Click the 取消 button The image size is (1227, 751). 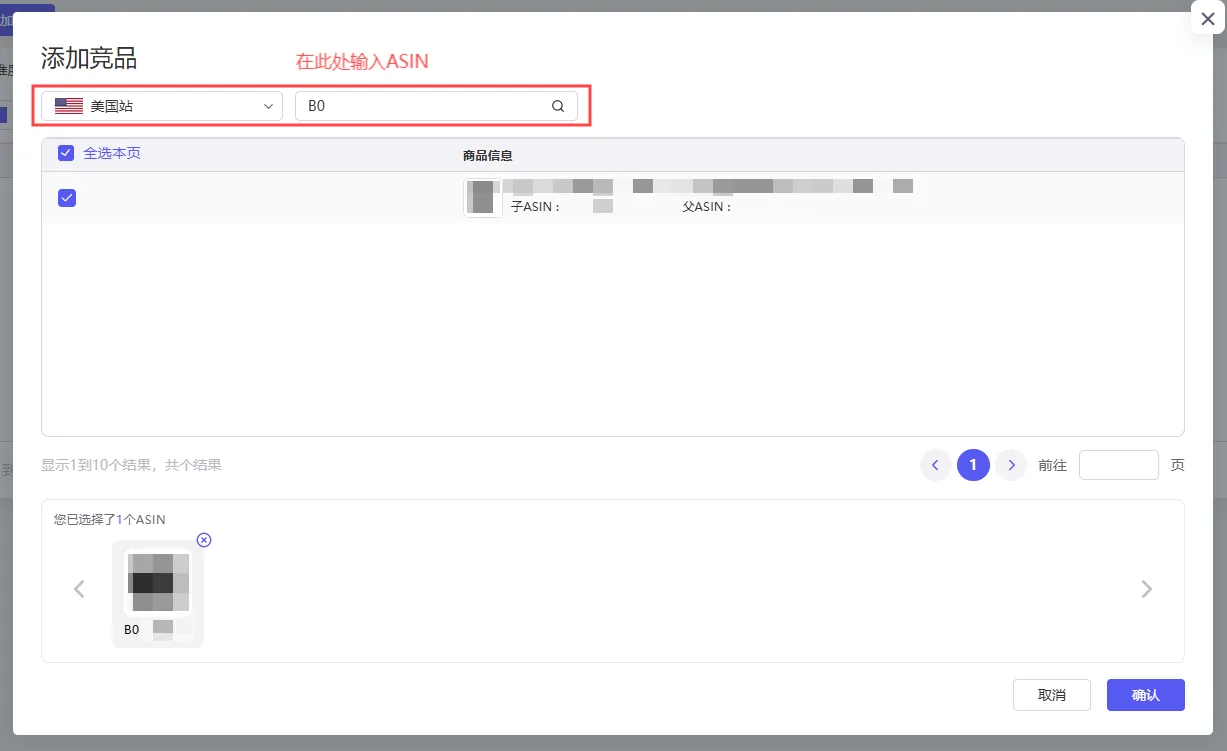(x=1052, y=695)
